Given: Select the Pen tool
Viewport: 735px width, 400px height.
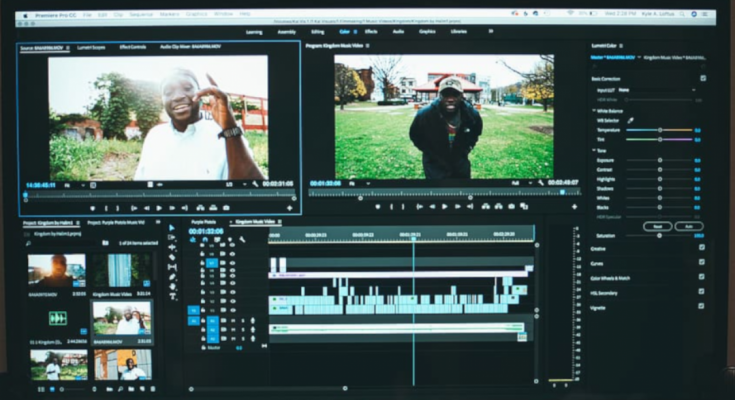Looking at the screenshot, I should (172, 277).
